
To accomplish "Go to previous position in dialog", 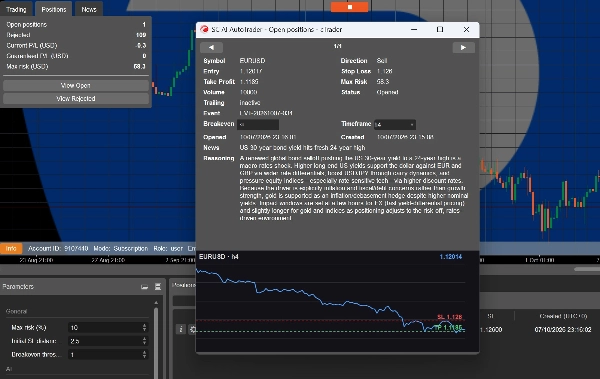I will coord(211,47).
